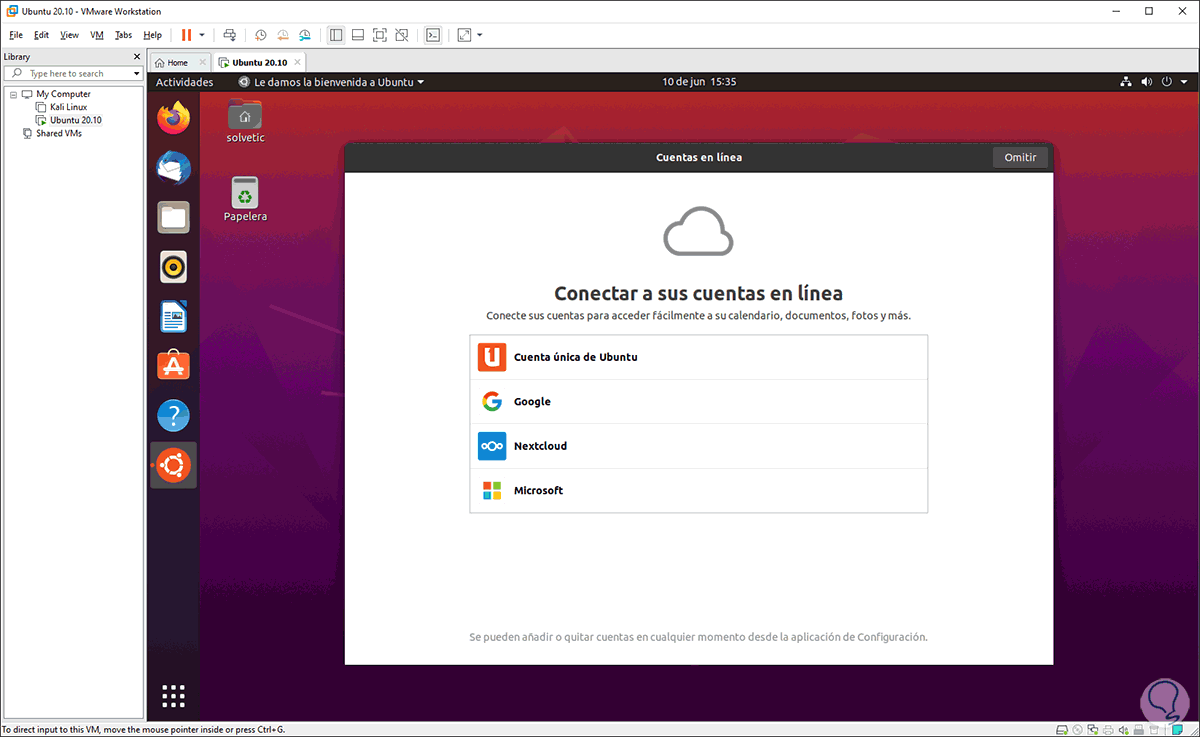Collapse the My Computer tree node
The width and height of the screenshot is (1200, 737).
click(11, 94)
